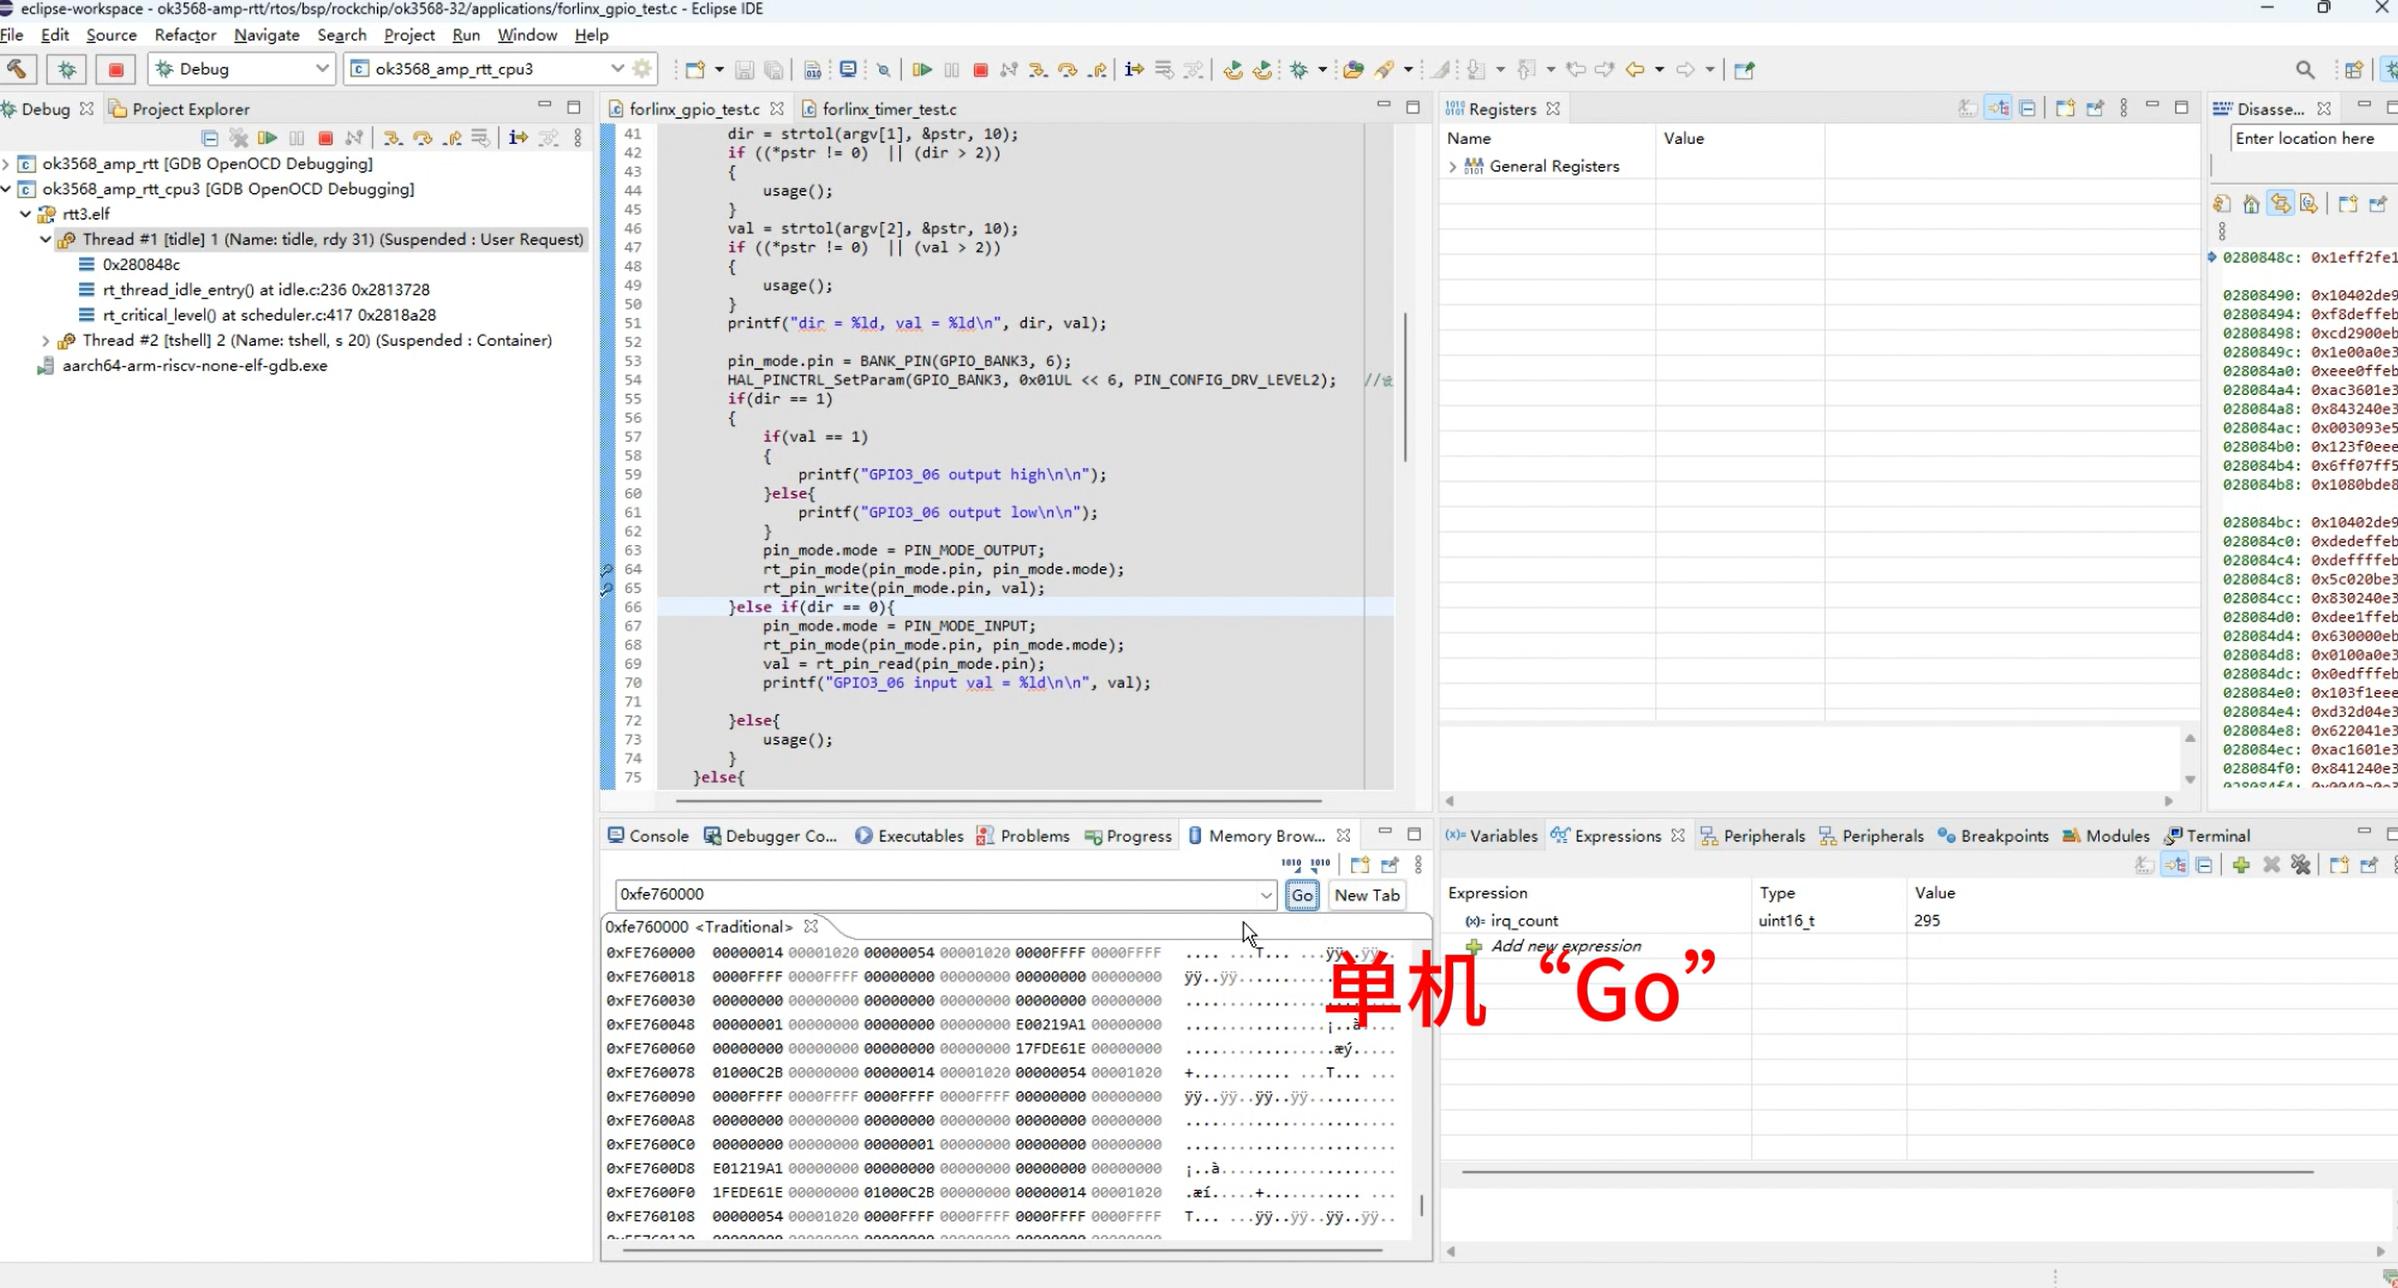The image size is (2398, 1288).
Task: Toggle Instruction Stepping Mode in main toolbar
Action: click(x=1133, y=69)
